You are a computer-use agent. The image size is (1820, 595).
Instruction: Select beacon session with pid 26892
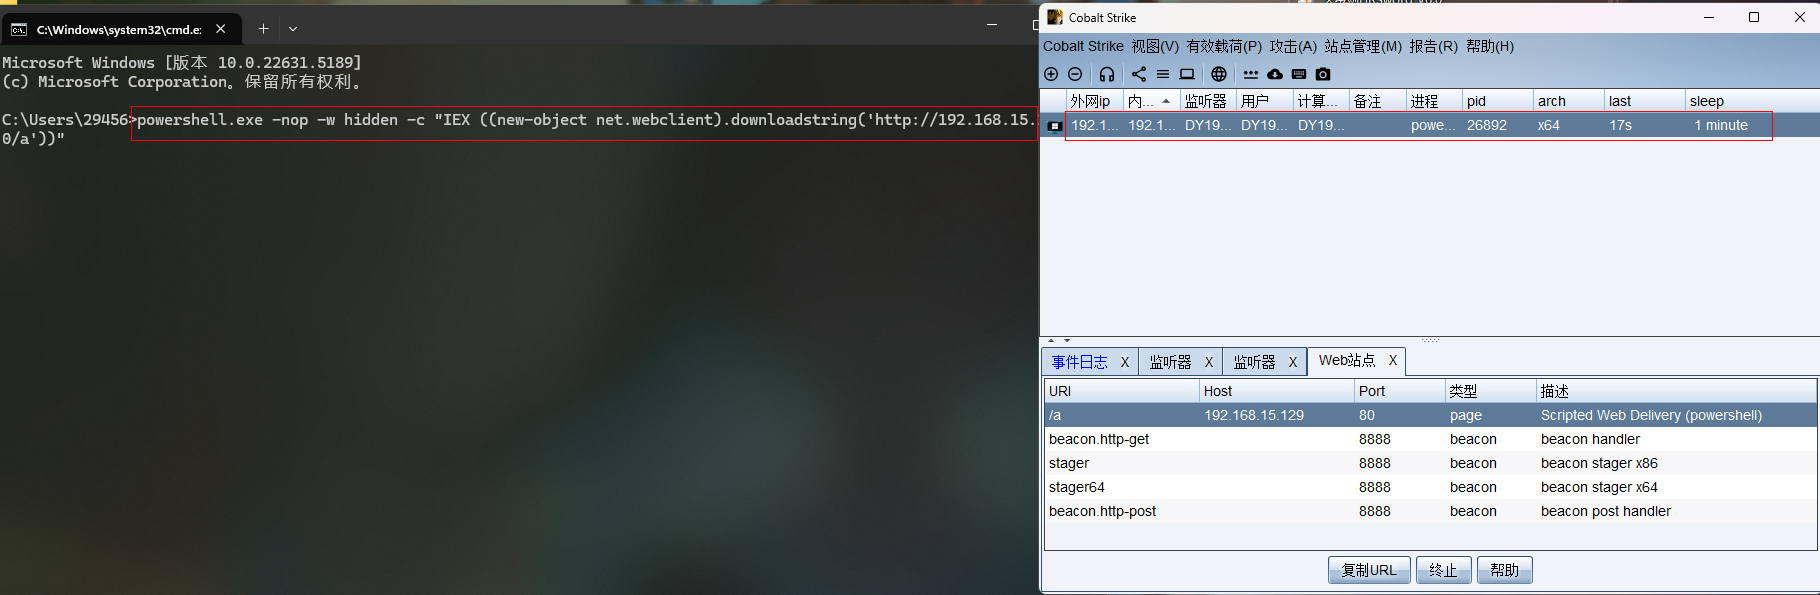coord(1430,125)
